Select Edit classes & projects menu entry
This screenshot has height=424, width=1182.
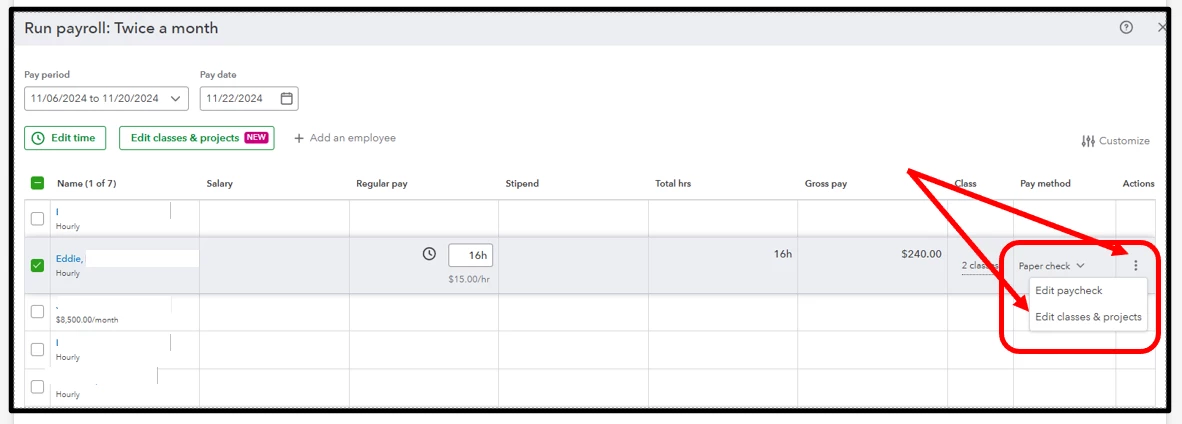[x=1088, y=317]
